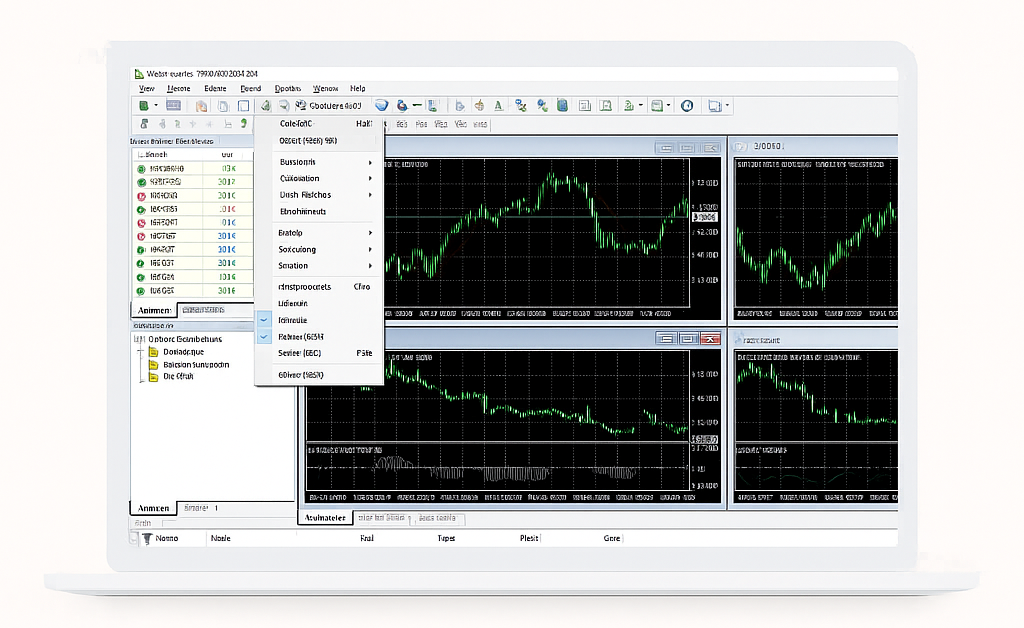Image resolution: width=1024 pixels, height=628 pixels.
Task: Click the blue clock icon in toolbar
Action: click(687, 106)
